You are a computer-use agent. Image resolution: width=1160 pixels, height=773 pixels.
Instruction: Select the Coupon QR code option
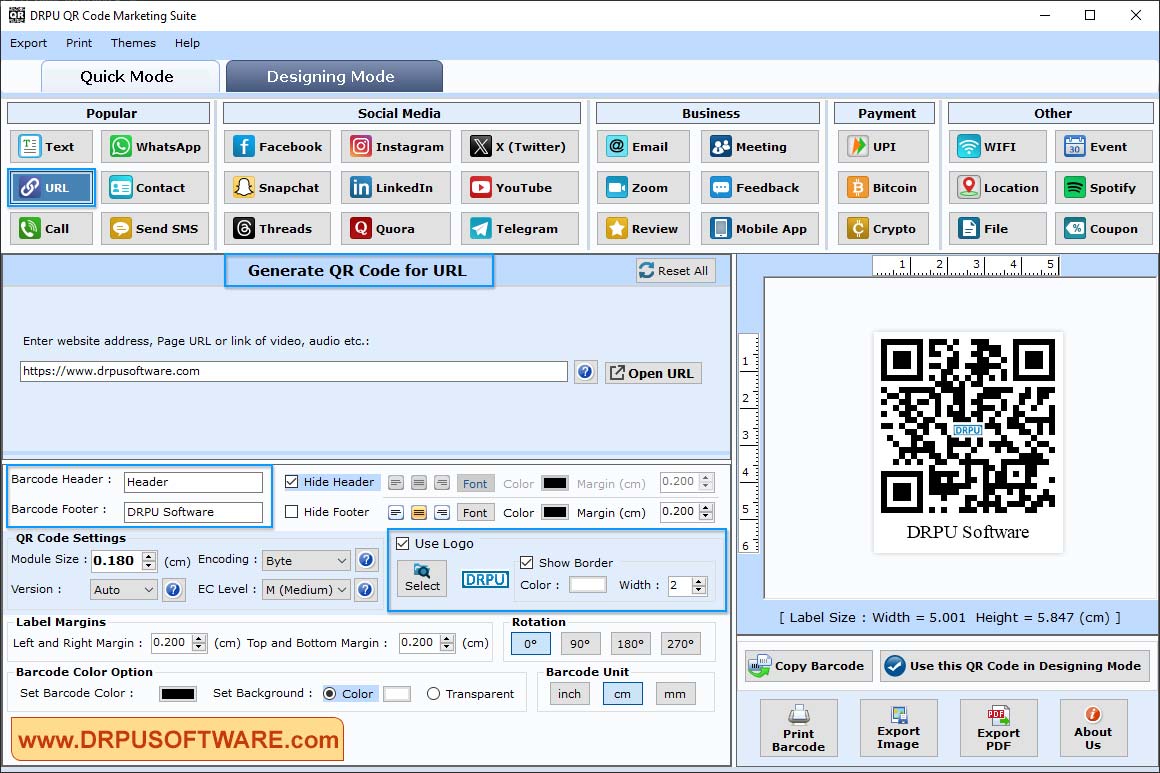pyautogui.click(x=1104, y=229)
